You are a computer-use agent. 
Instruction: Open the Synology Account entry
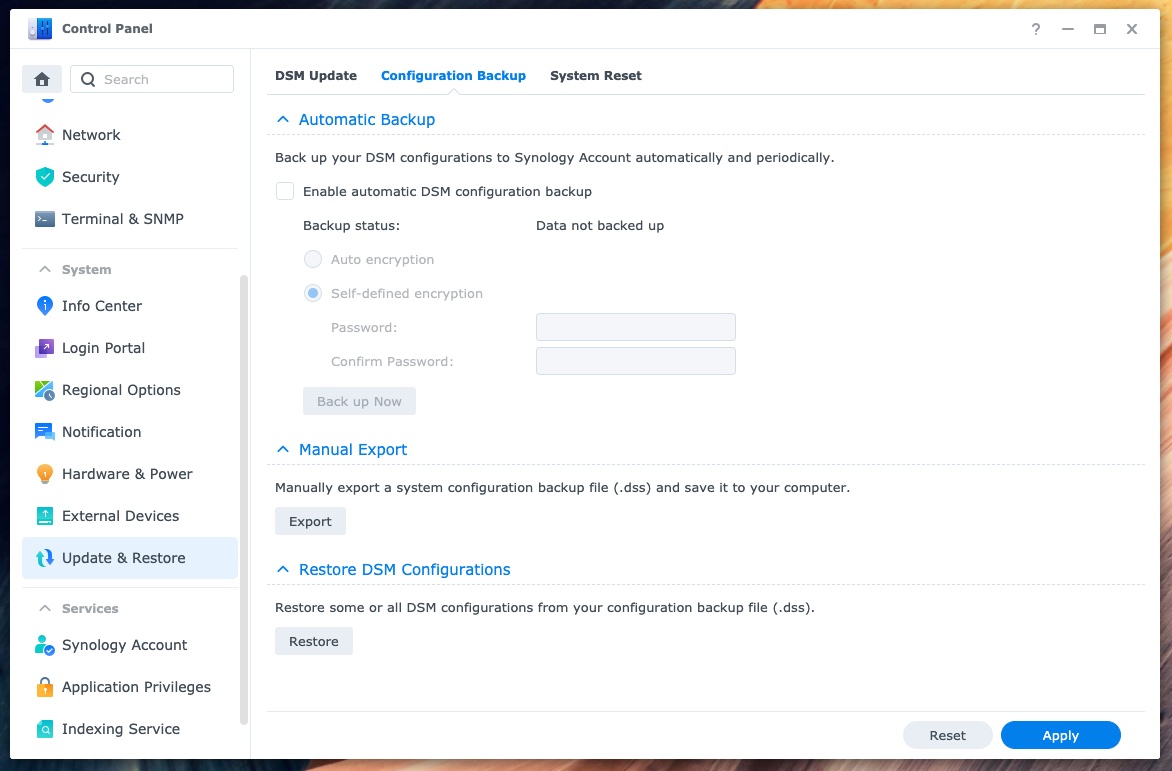pos(130,645)
